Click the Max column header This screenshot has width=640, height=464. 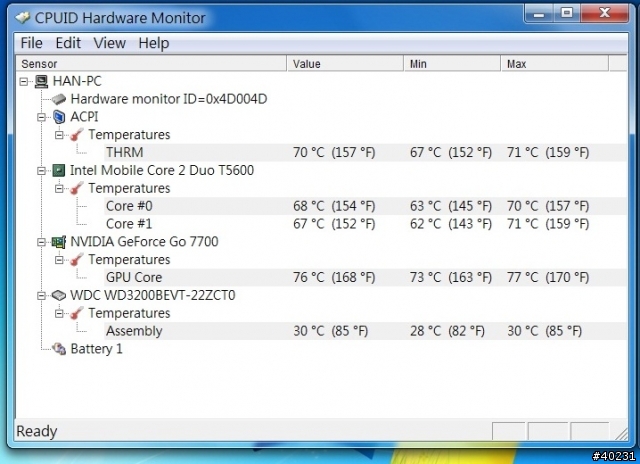555,64
